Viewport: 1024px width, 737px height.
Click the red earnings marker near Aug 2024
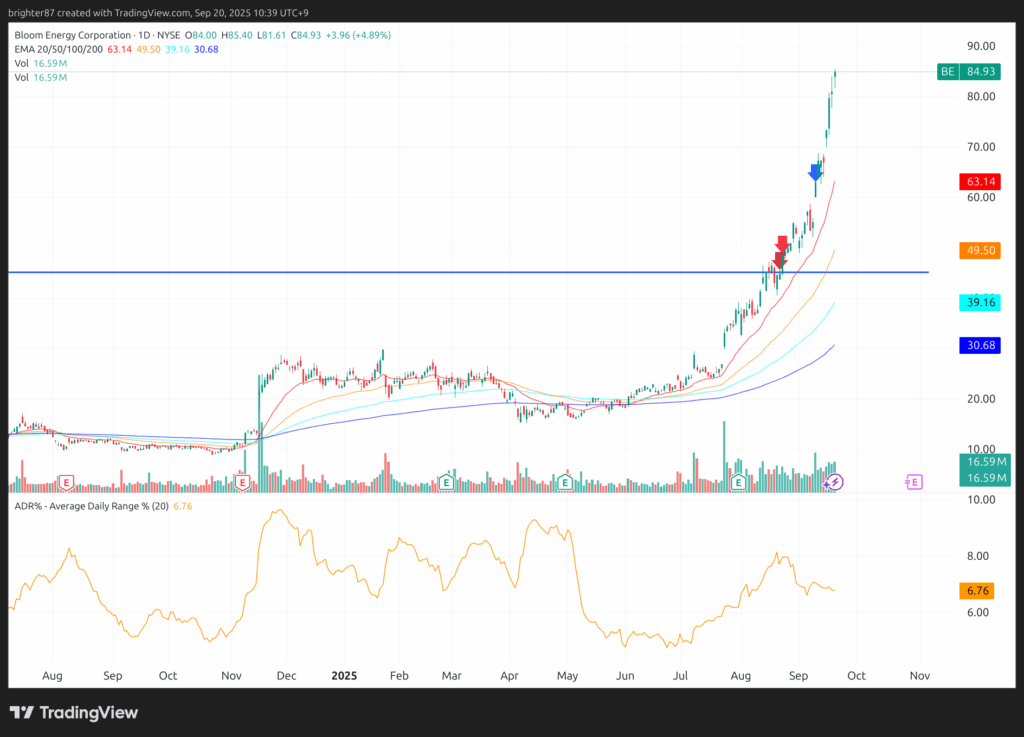[x=66, y=483]
